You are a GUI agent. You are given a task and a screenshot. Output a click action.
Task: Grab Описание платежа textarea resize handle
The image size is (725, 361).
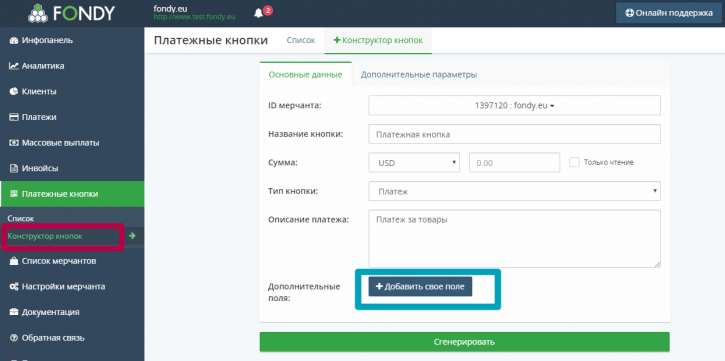click(x=657, y=264)
